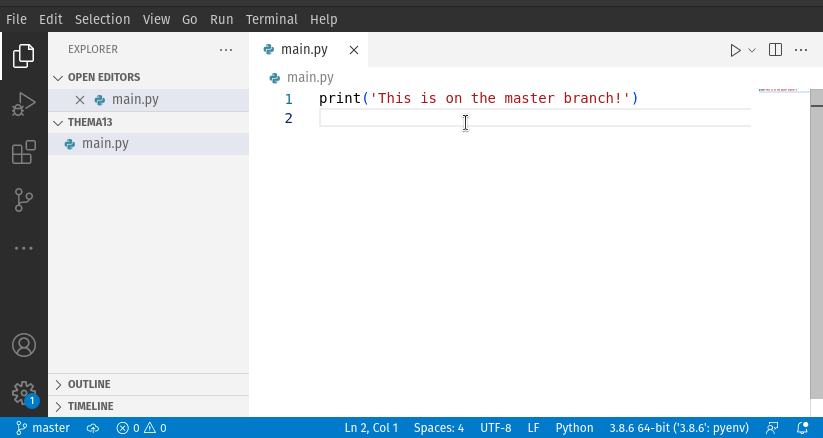Open the Source Control view
823x438 pixels.
tap(24, 200)
